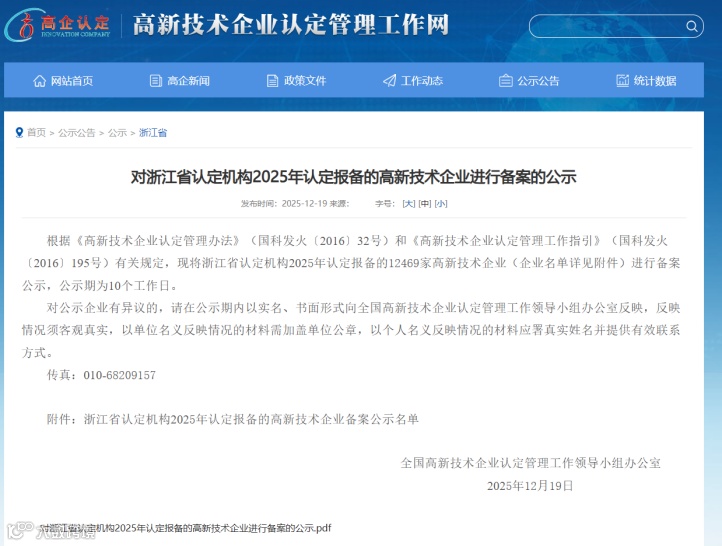This screenshot has width=722, height=546.
Task: Click the closing date 2025年12月19日
Action: click(x=530, y=486)
